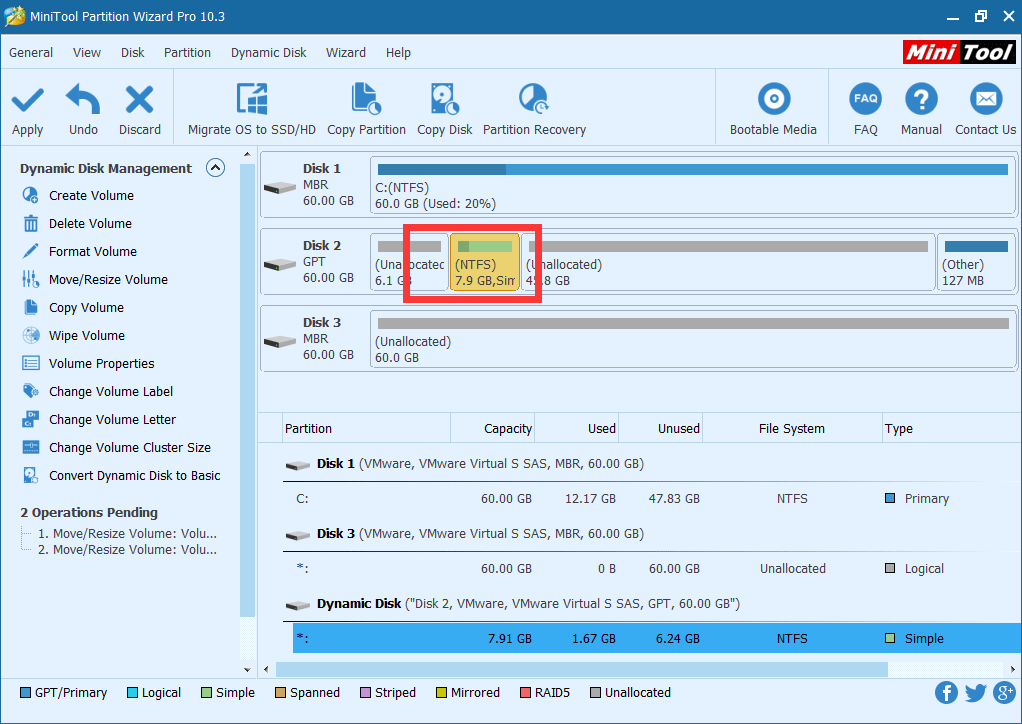Choose Convert Dynamic Disk to Basic
This screenshot has width=1022, height=724.
click(134, 476)
